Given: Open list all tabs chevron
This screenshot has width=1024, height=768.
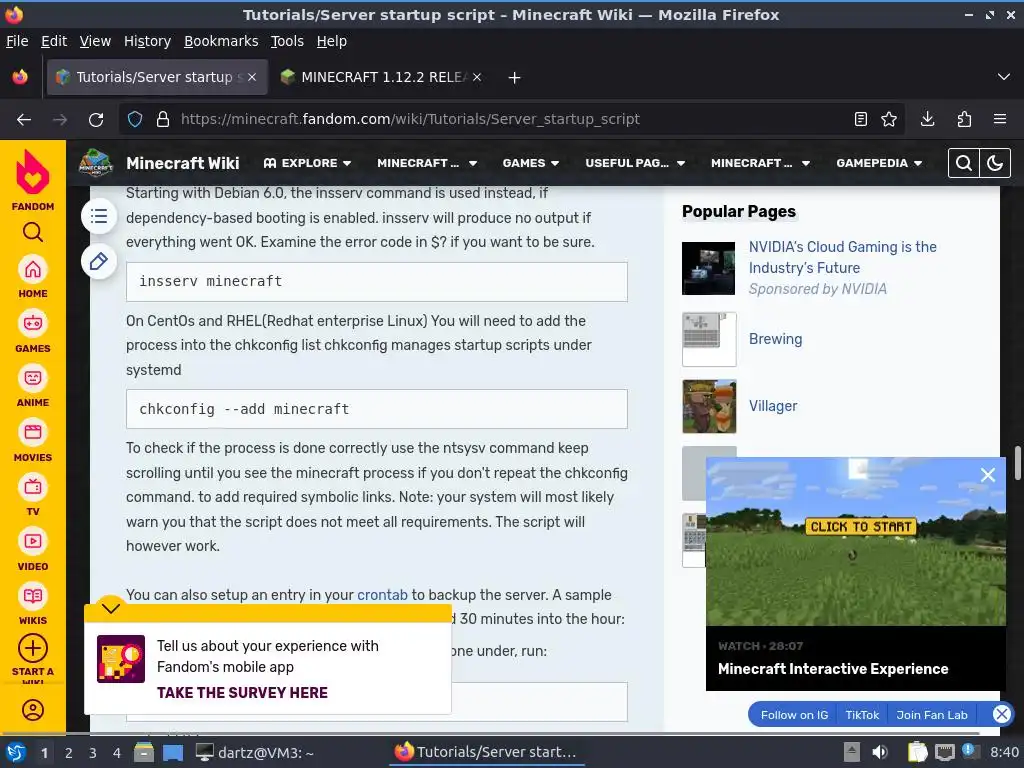Looking at the screenshot, I should coord(1004,77).
